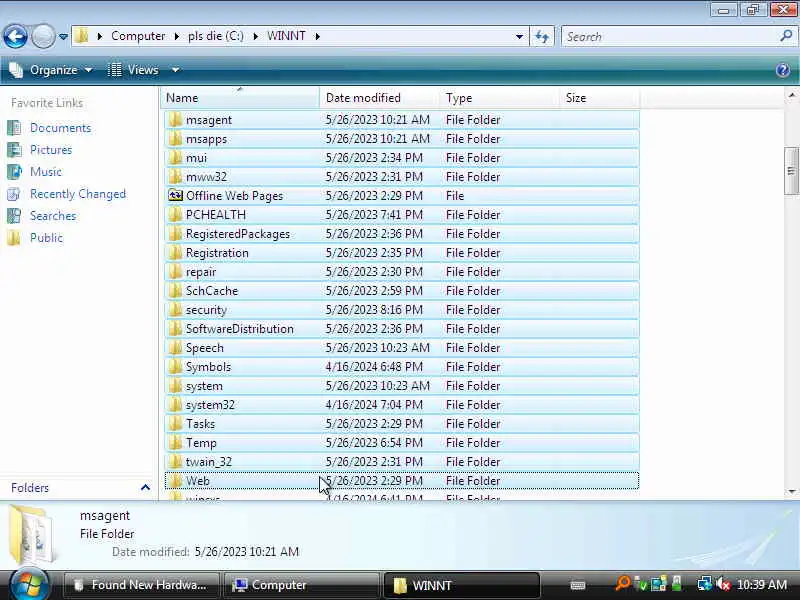Select the Offline Web Pages icon
Screen dimensions: 800x600
coord(175,196)
